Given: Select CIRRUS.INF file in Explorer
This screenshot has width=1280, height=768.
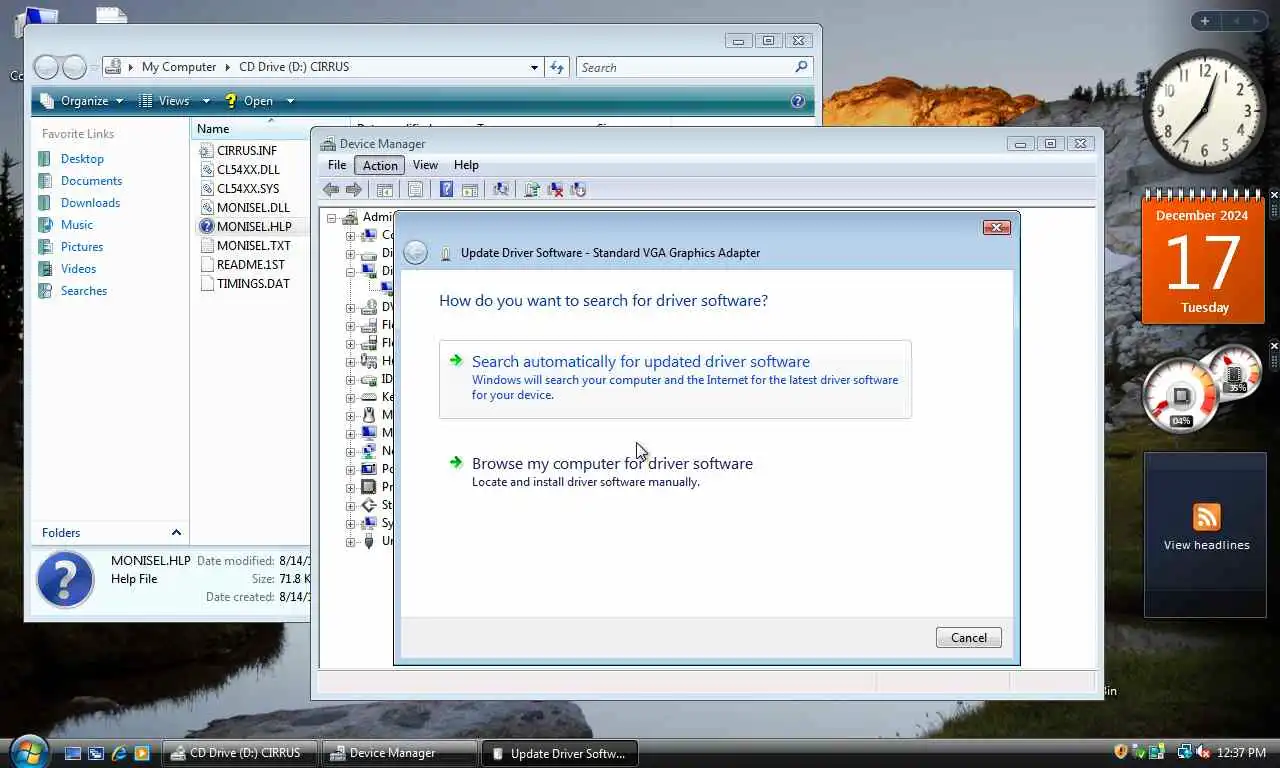Looking at the screenshot, I should (247, 151).
